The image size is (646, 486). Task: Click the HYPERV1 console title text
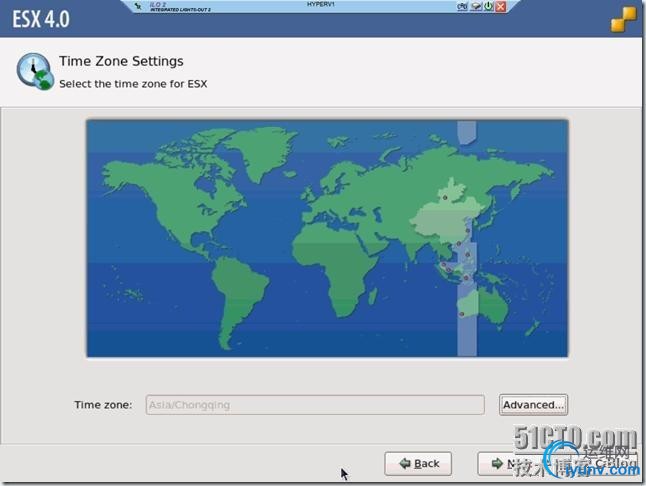[321, 4]
